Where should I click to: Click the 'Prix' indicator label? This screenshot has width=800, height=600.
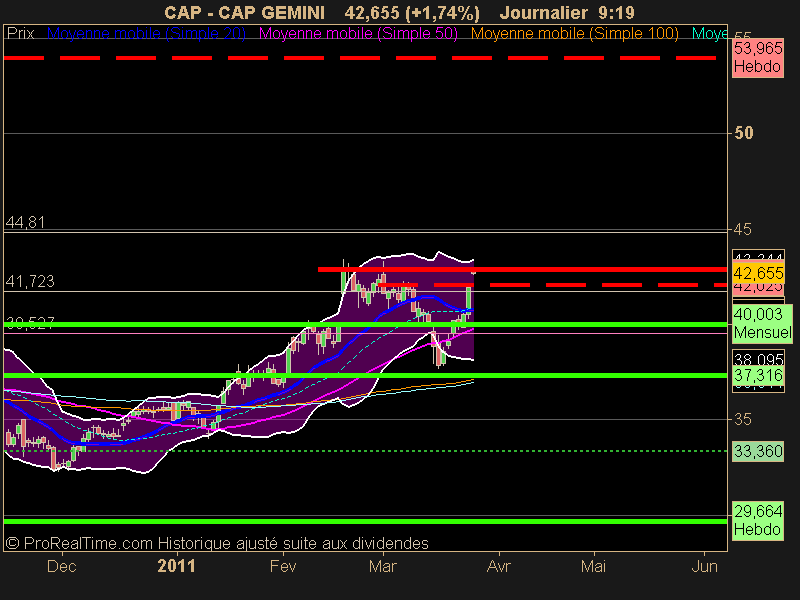pos(20,34)
